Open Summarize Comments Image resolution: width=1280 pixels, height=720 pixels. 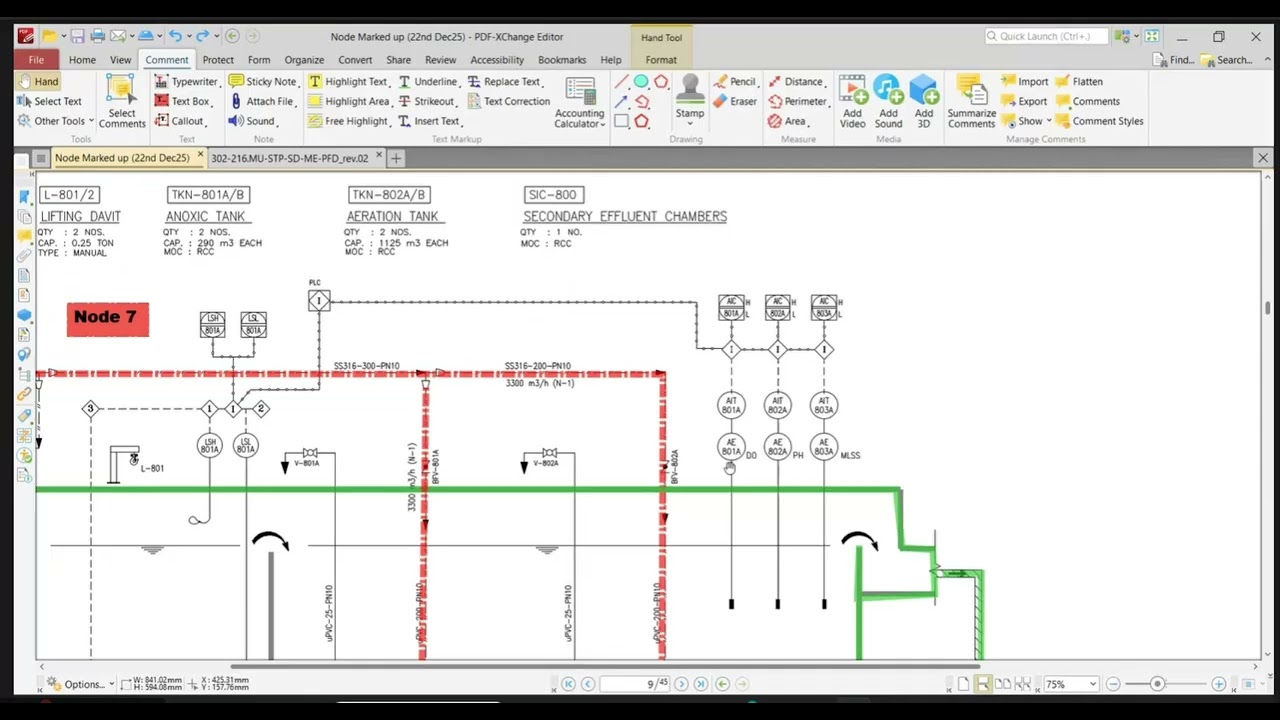click(x=972, y=102)
